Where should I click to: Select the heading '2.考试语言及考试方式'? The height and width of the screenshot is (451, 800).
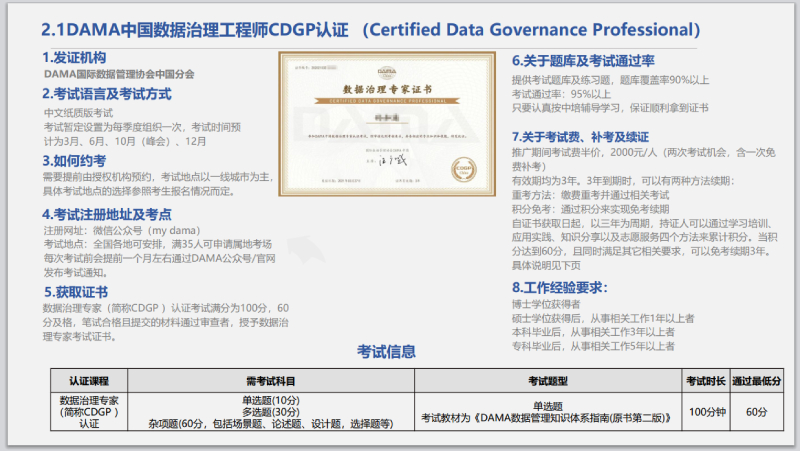tap(107, 94)
